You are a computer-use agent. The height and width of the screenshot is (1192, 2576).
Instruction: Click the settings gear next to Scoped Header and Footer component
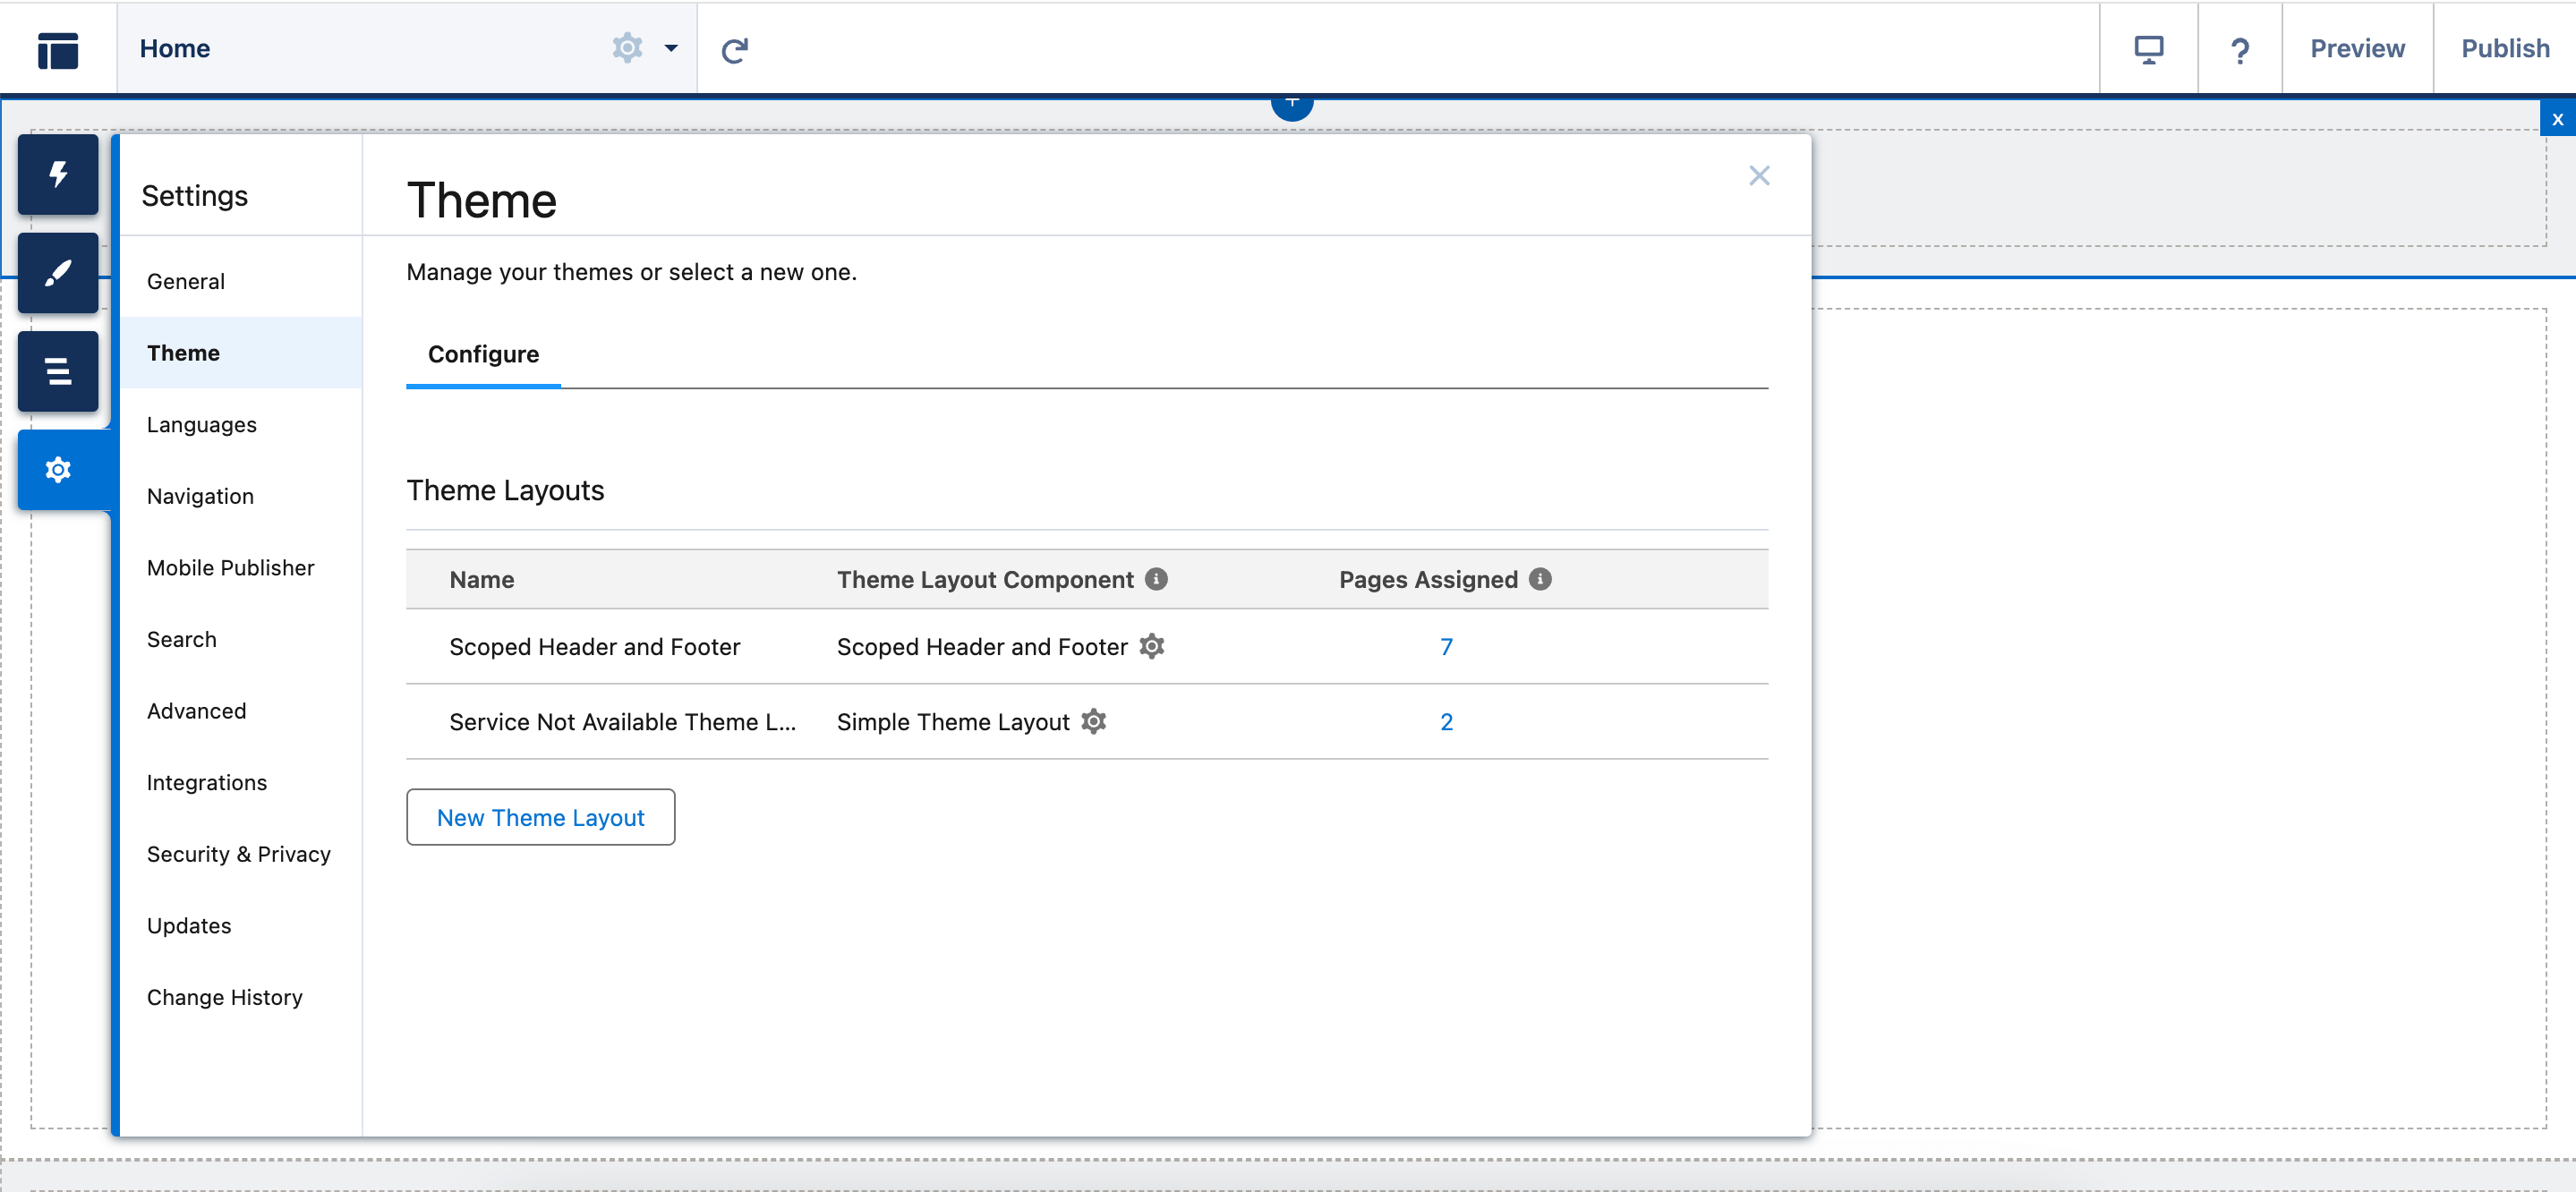1153,645
